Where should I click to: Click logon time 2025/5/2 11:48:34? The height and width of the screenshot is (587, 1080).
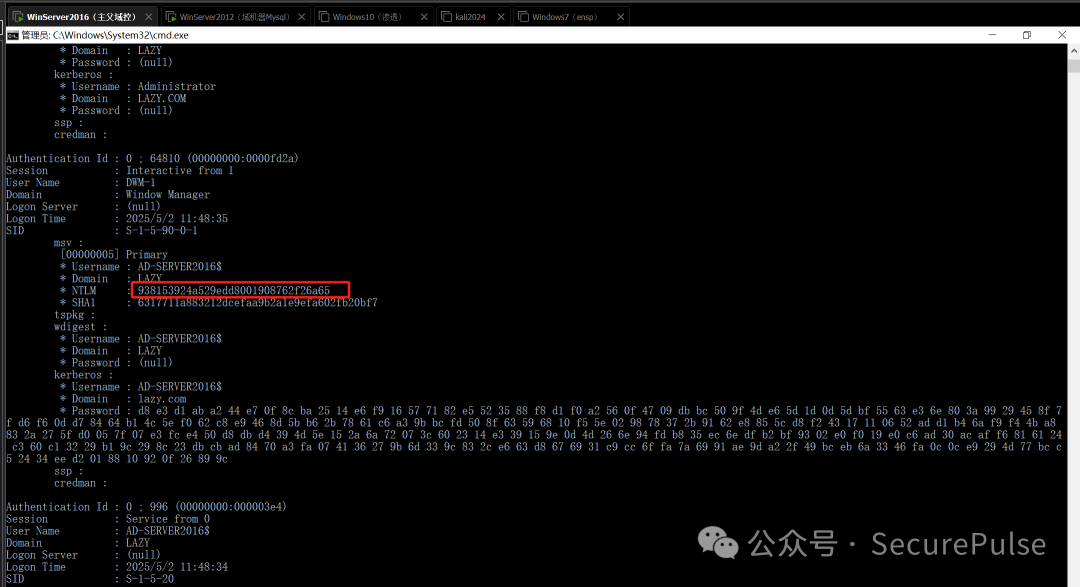click(177, 567)
